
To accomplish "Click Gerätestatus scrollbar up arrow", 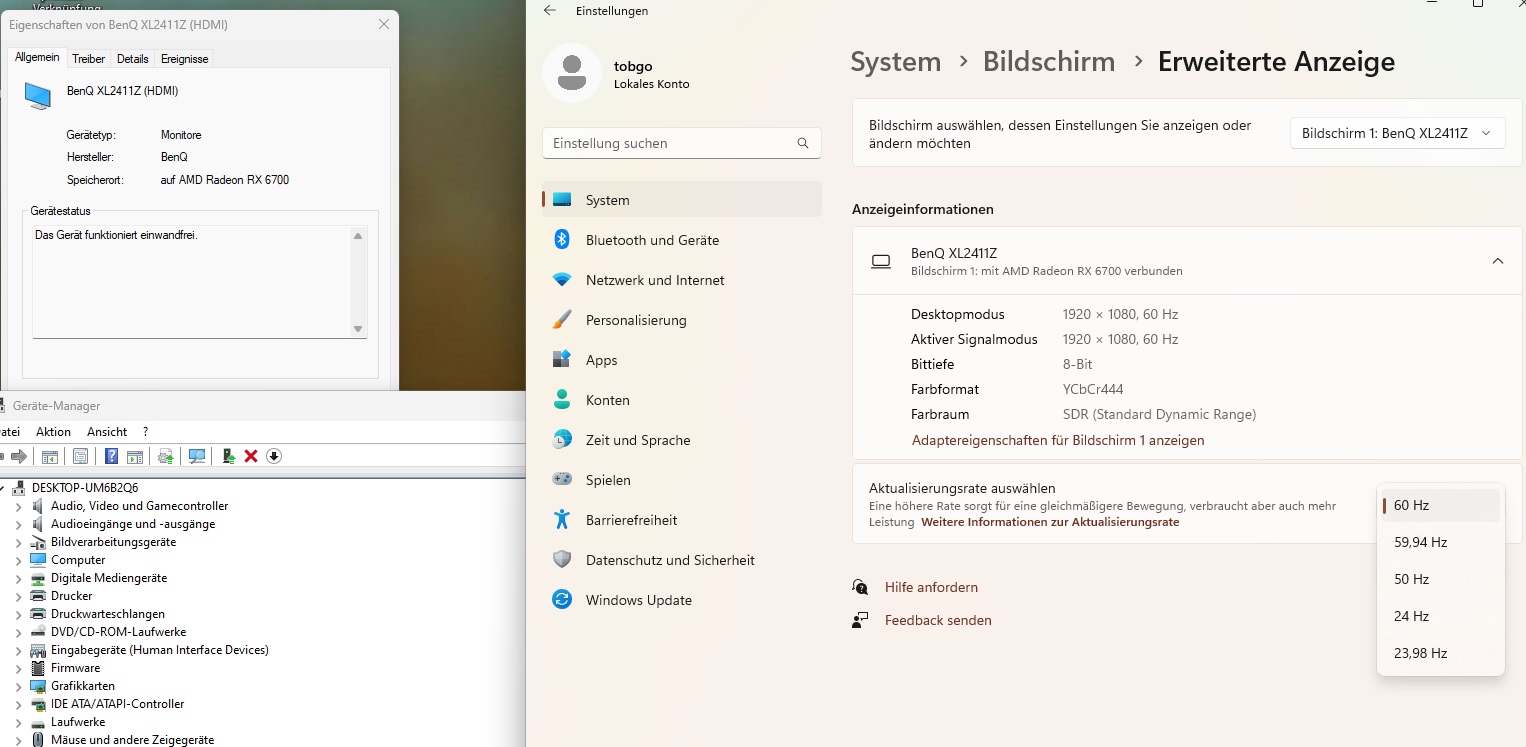I will pyautogui.click(x=358, y=236).
